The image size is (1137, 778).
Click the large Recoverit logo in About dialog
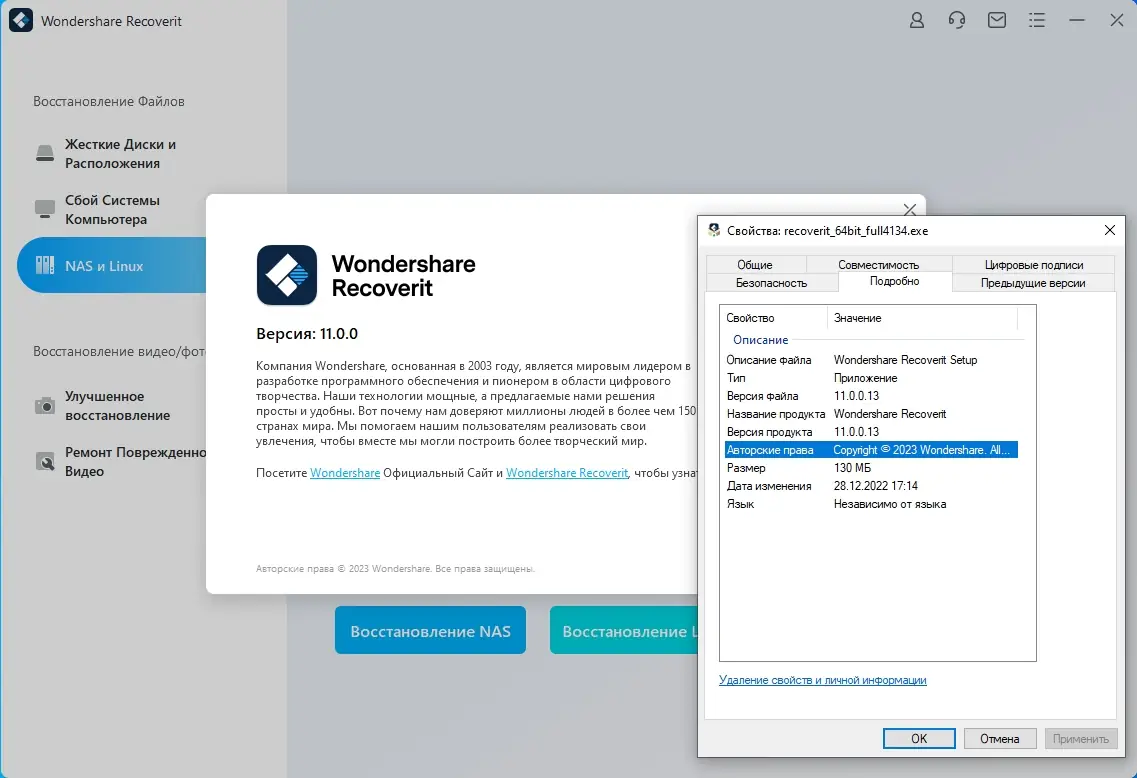click(286, 275)
